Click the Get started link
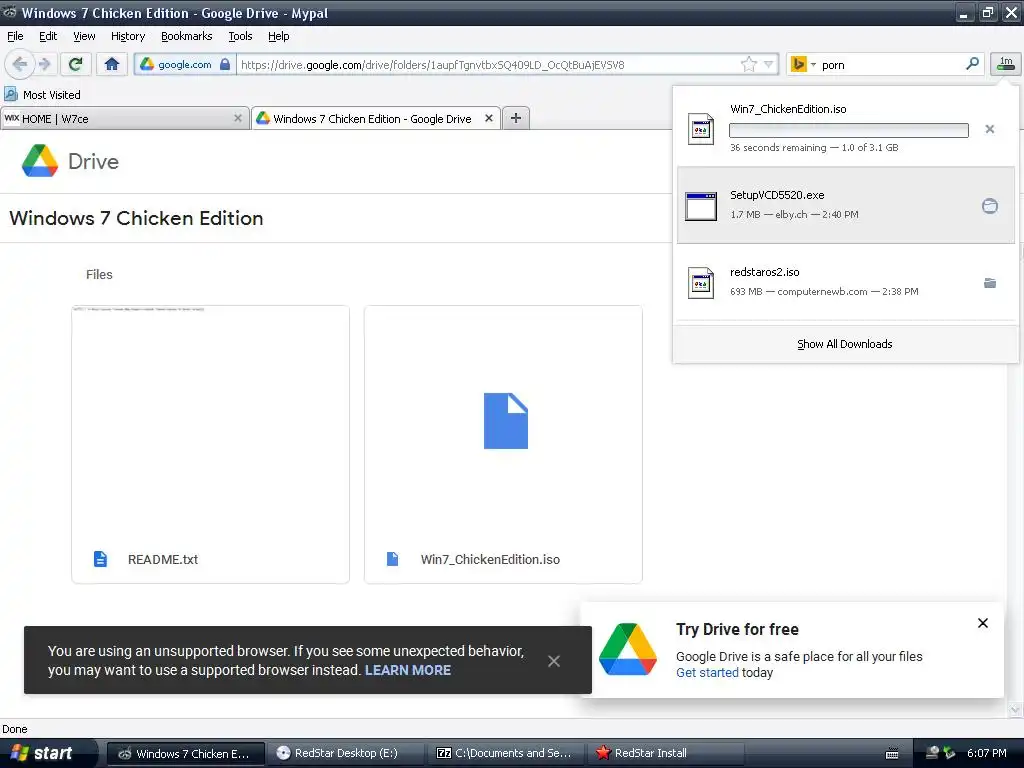The image size is (1024, 768). pyautogui.click(x=707, y=673)
